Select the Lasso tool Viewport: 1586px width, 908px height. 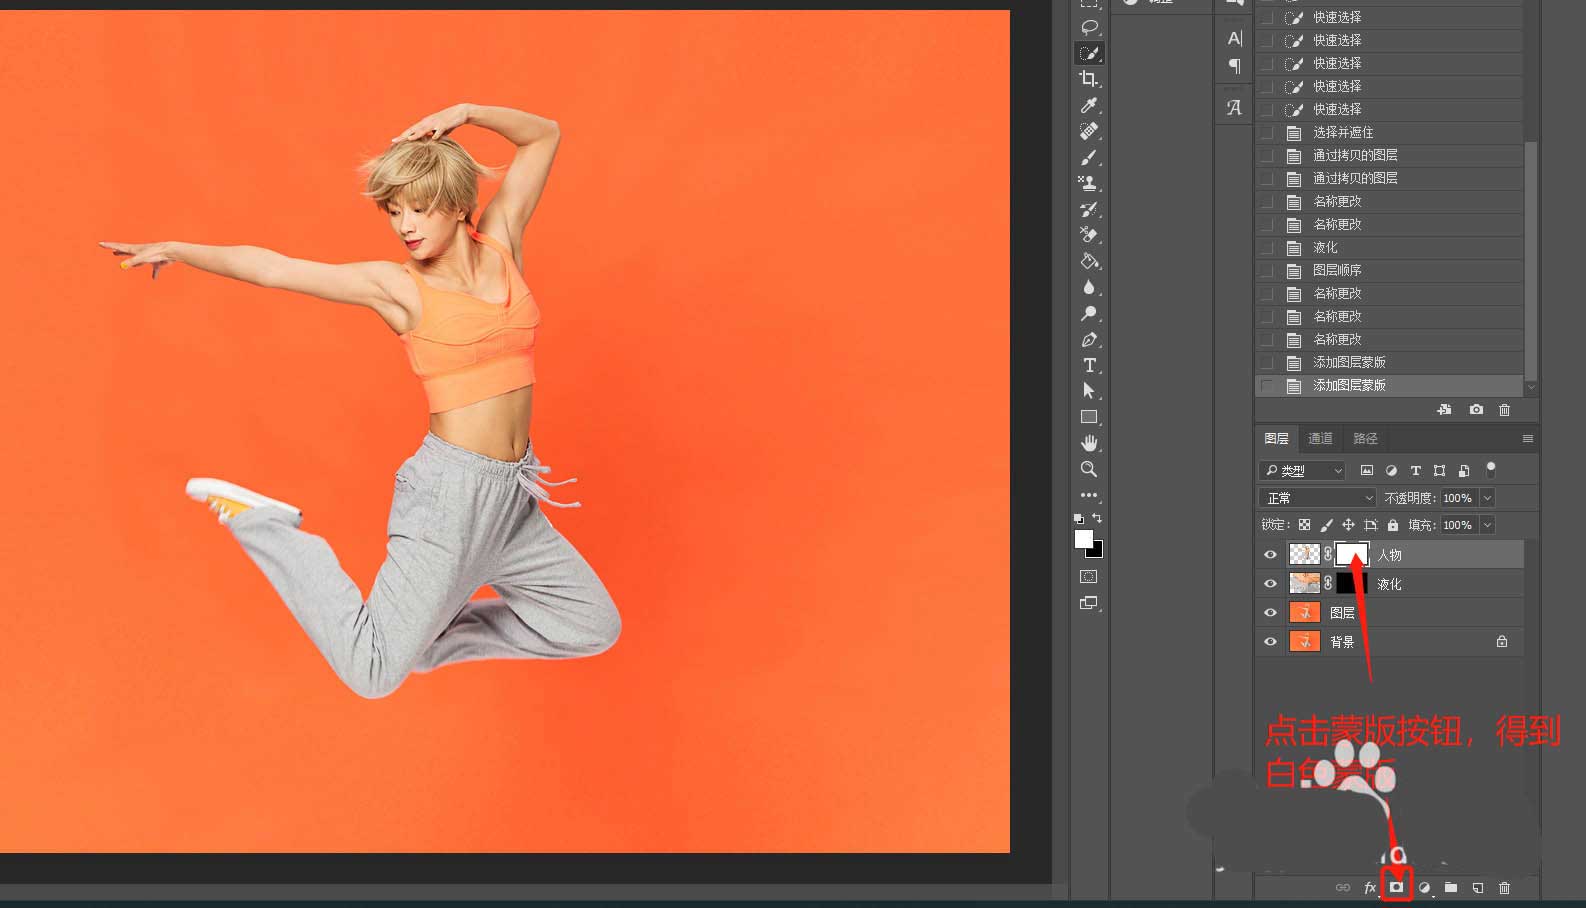[1089, 27]
